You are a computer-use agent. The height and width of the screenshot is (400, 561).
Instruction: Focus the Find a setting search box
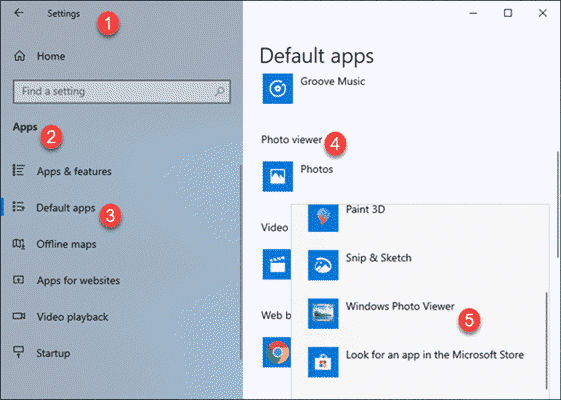pos(122,92)
